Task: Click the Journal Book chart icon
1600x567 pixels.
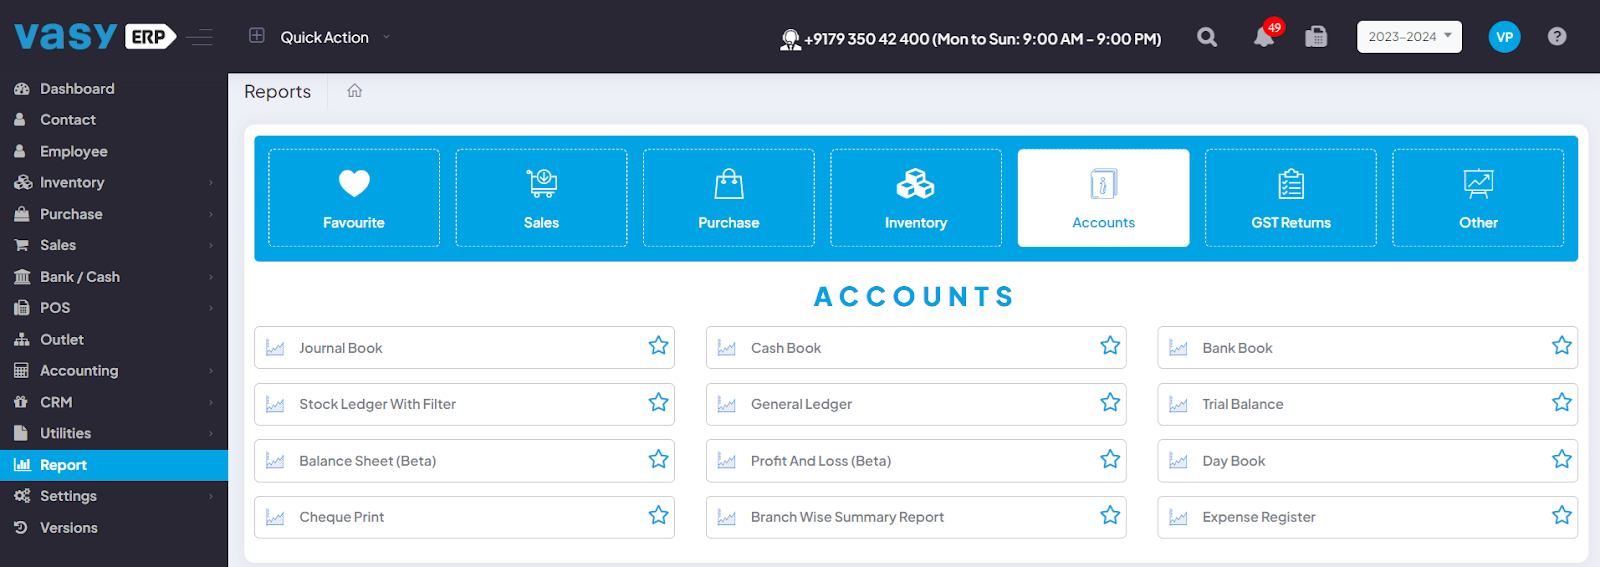Action: point(275,348)
